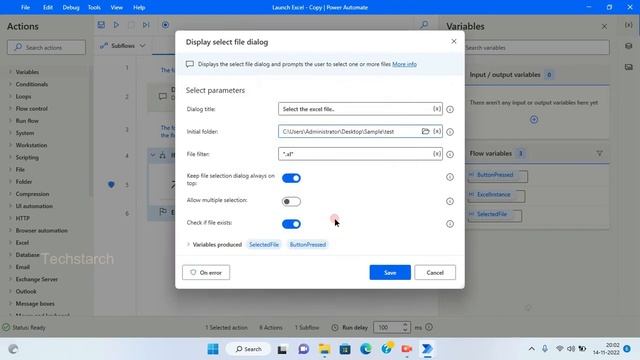Click the Windows Start button
Image resolution: width=640 pixels, height=360 pixels.
[213, 349]
